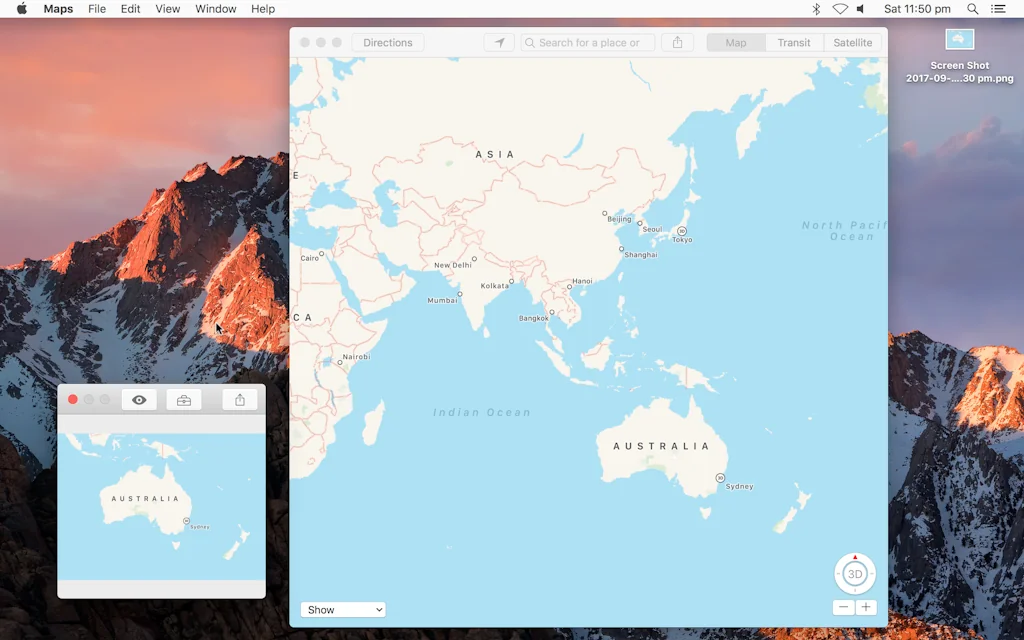This screenshot has height=640, width=1024.
Task: Click the Sydney city marker on main map
Action: click(720, 478)
